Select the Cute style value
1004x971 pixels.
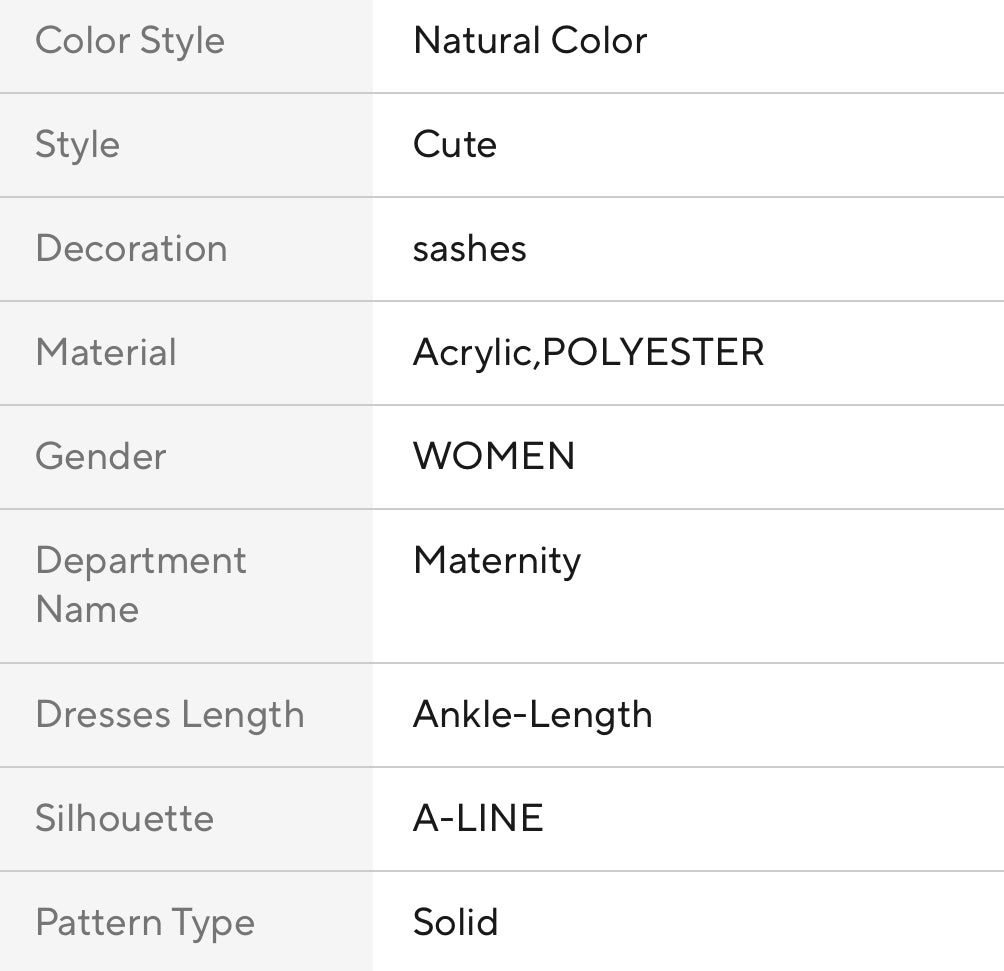point(454,145)
